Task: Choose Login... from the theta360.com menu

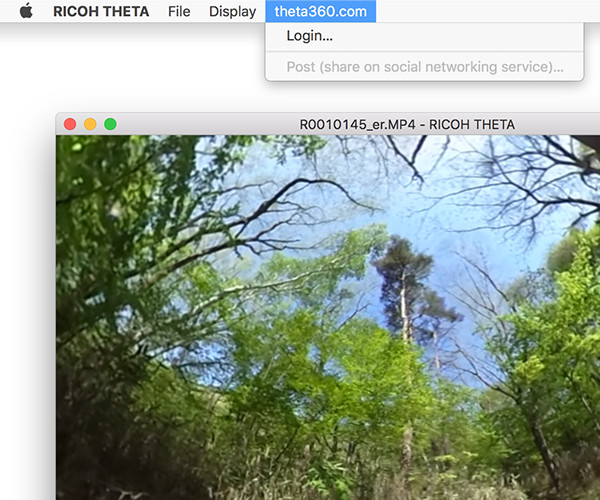Action: [x=310, y=36]
